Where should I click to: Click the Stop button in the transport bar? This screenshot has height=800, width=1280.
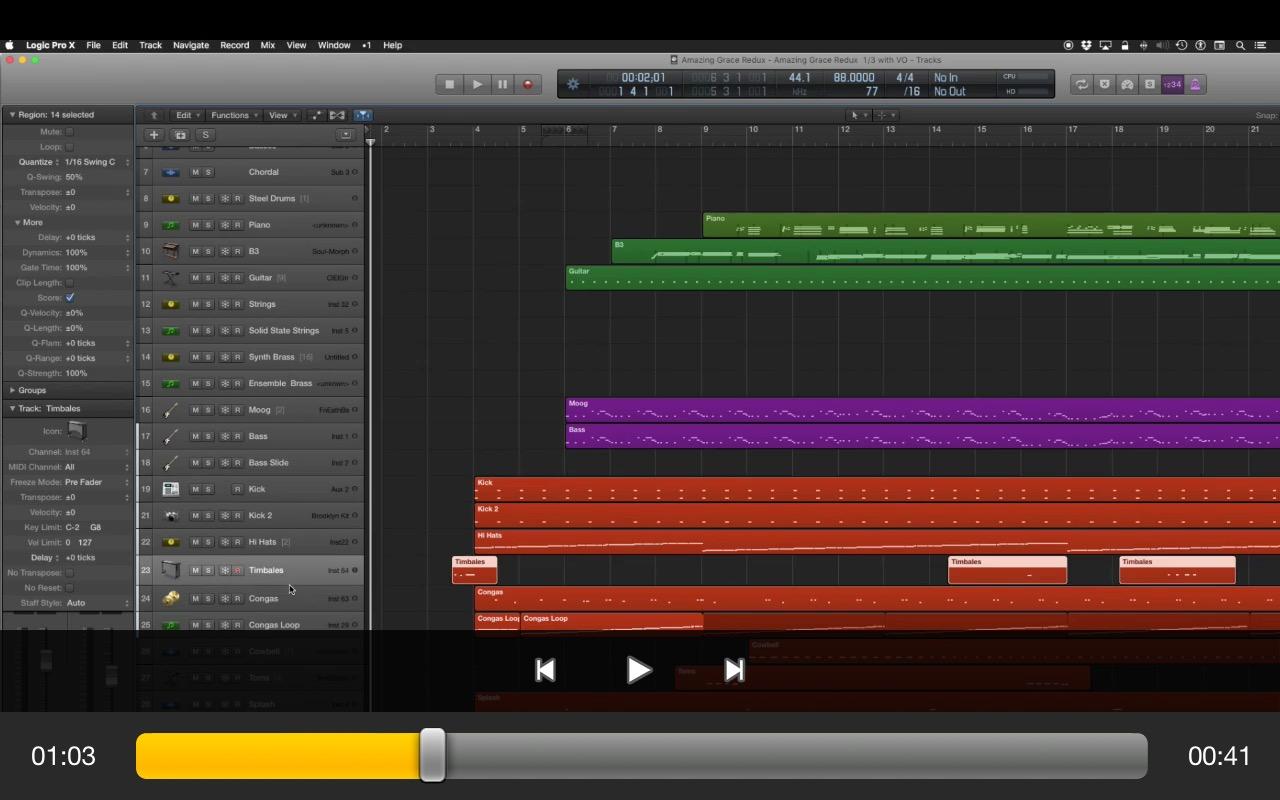pos(450,85)
